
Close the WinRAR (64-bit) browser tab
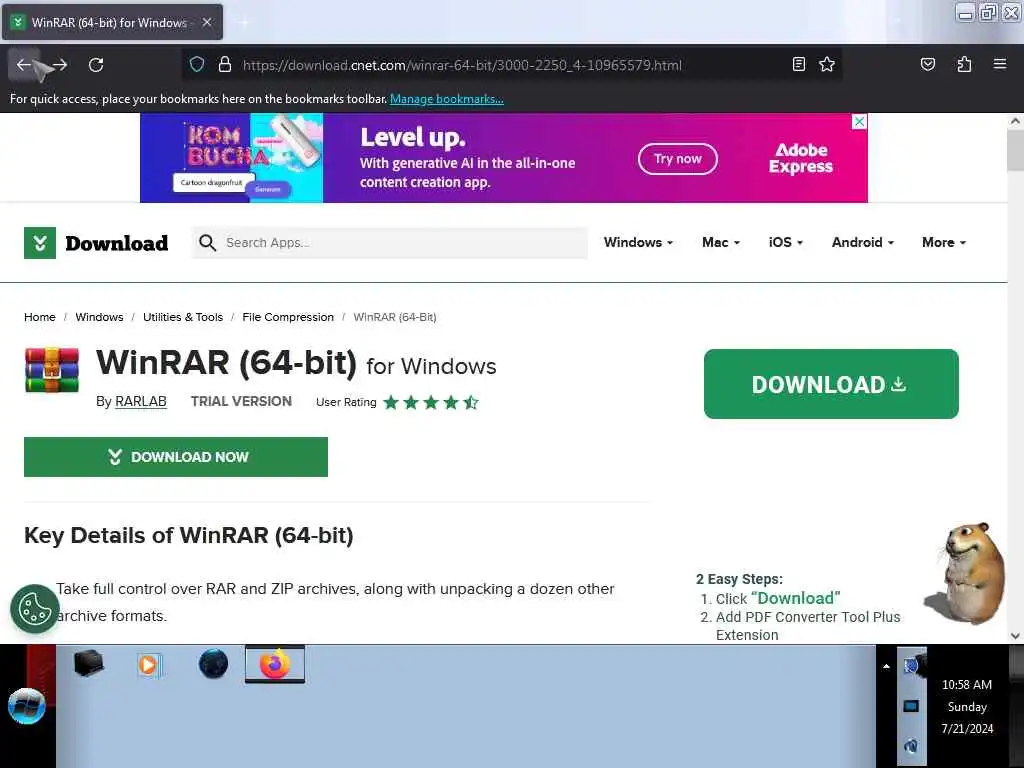(x=206, y=22)
